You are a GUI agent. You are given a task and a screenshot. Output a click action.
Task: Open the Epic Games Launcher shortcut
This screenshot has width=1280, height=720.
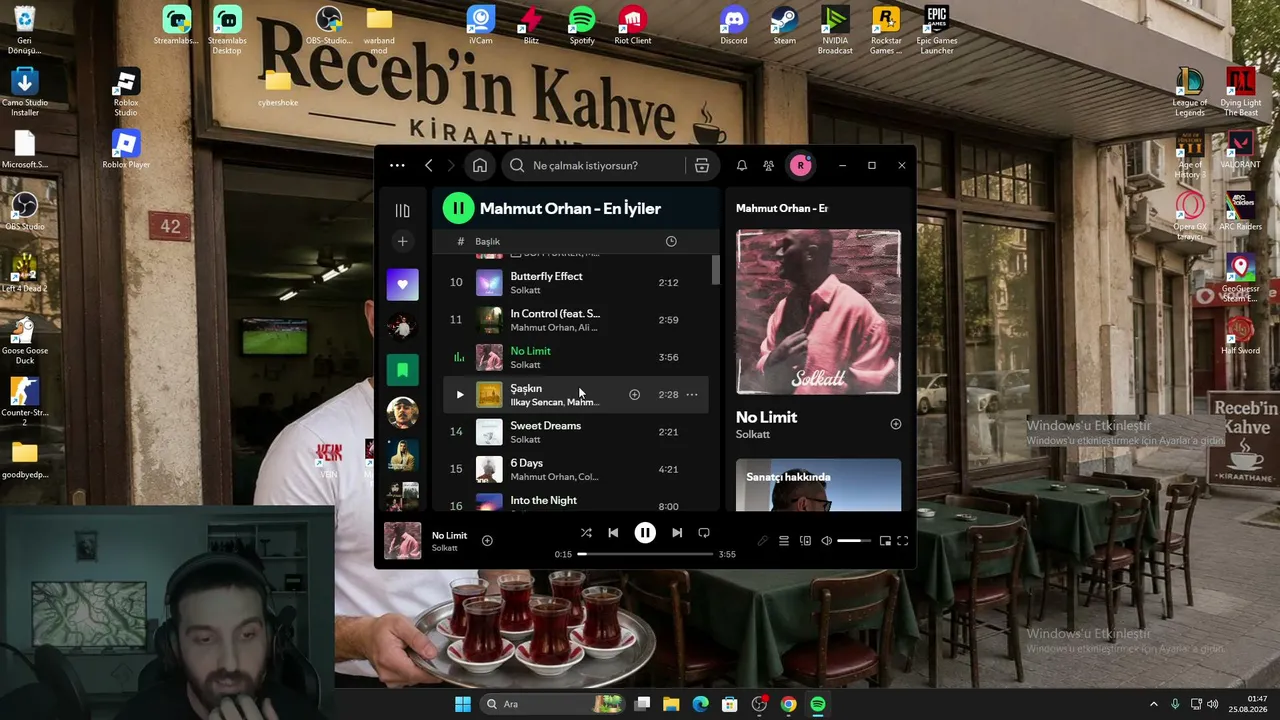937,30
